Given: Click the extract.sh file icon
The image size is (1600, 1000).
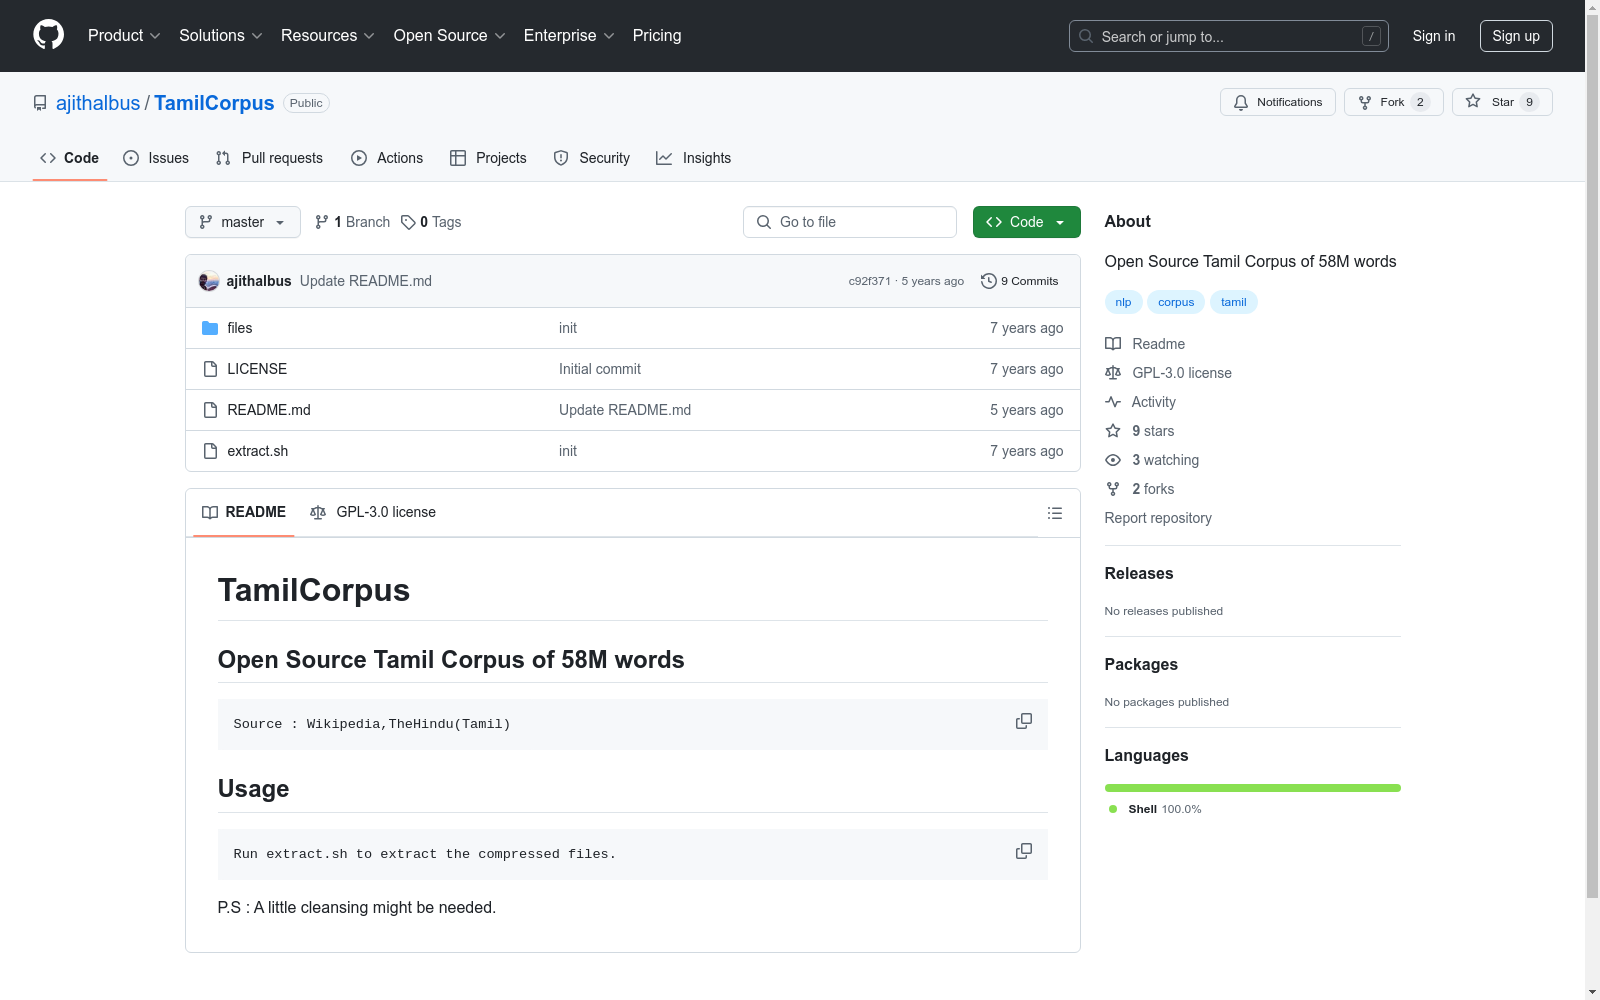Looking at the screenshot, I should 210,451.
